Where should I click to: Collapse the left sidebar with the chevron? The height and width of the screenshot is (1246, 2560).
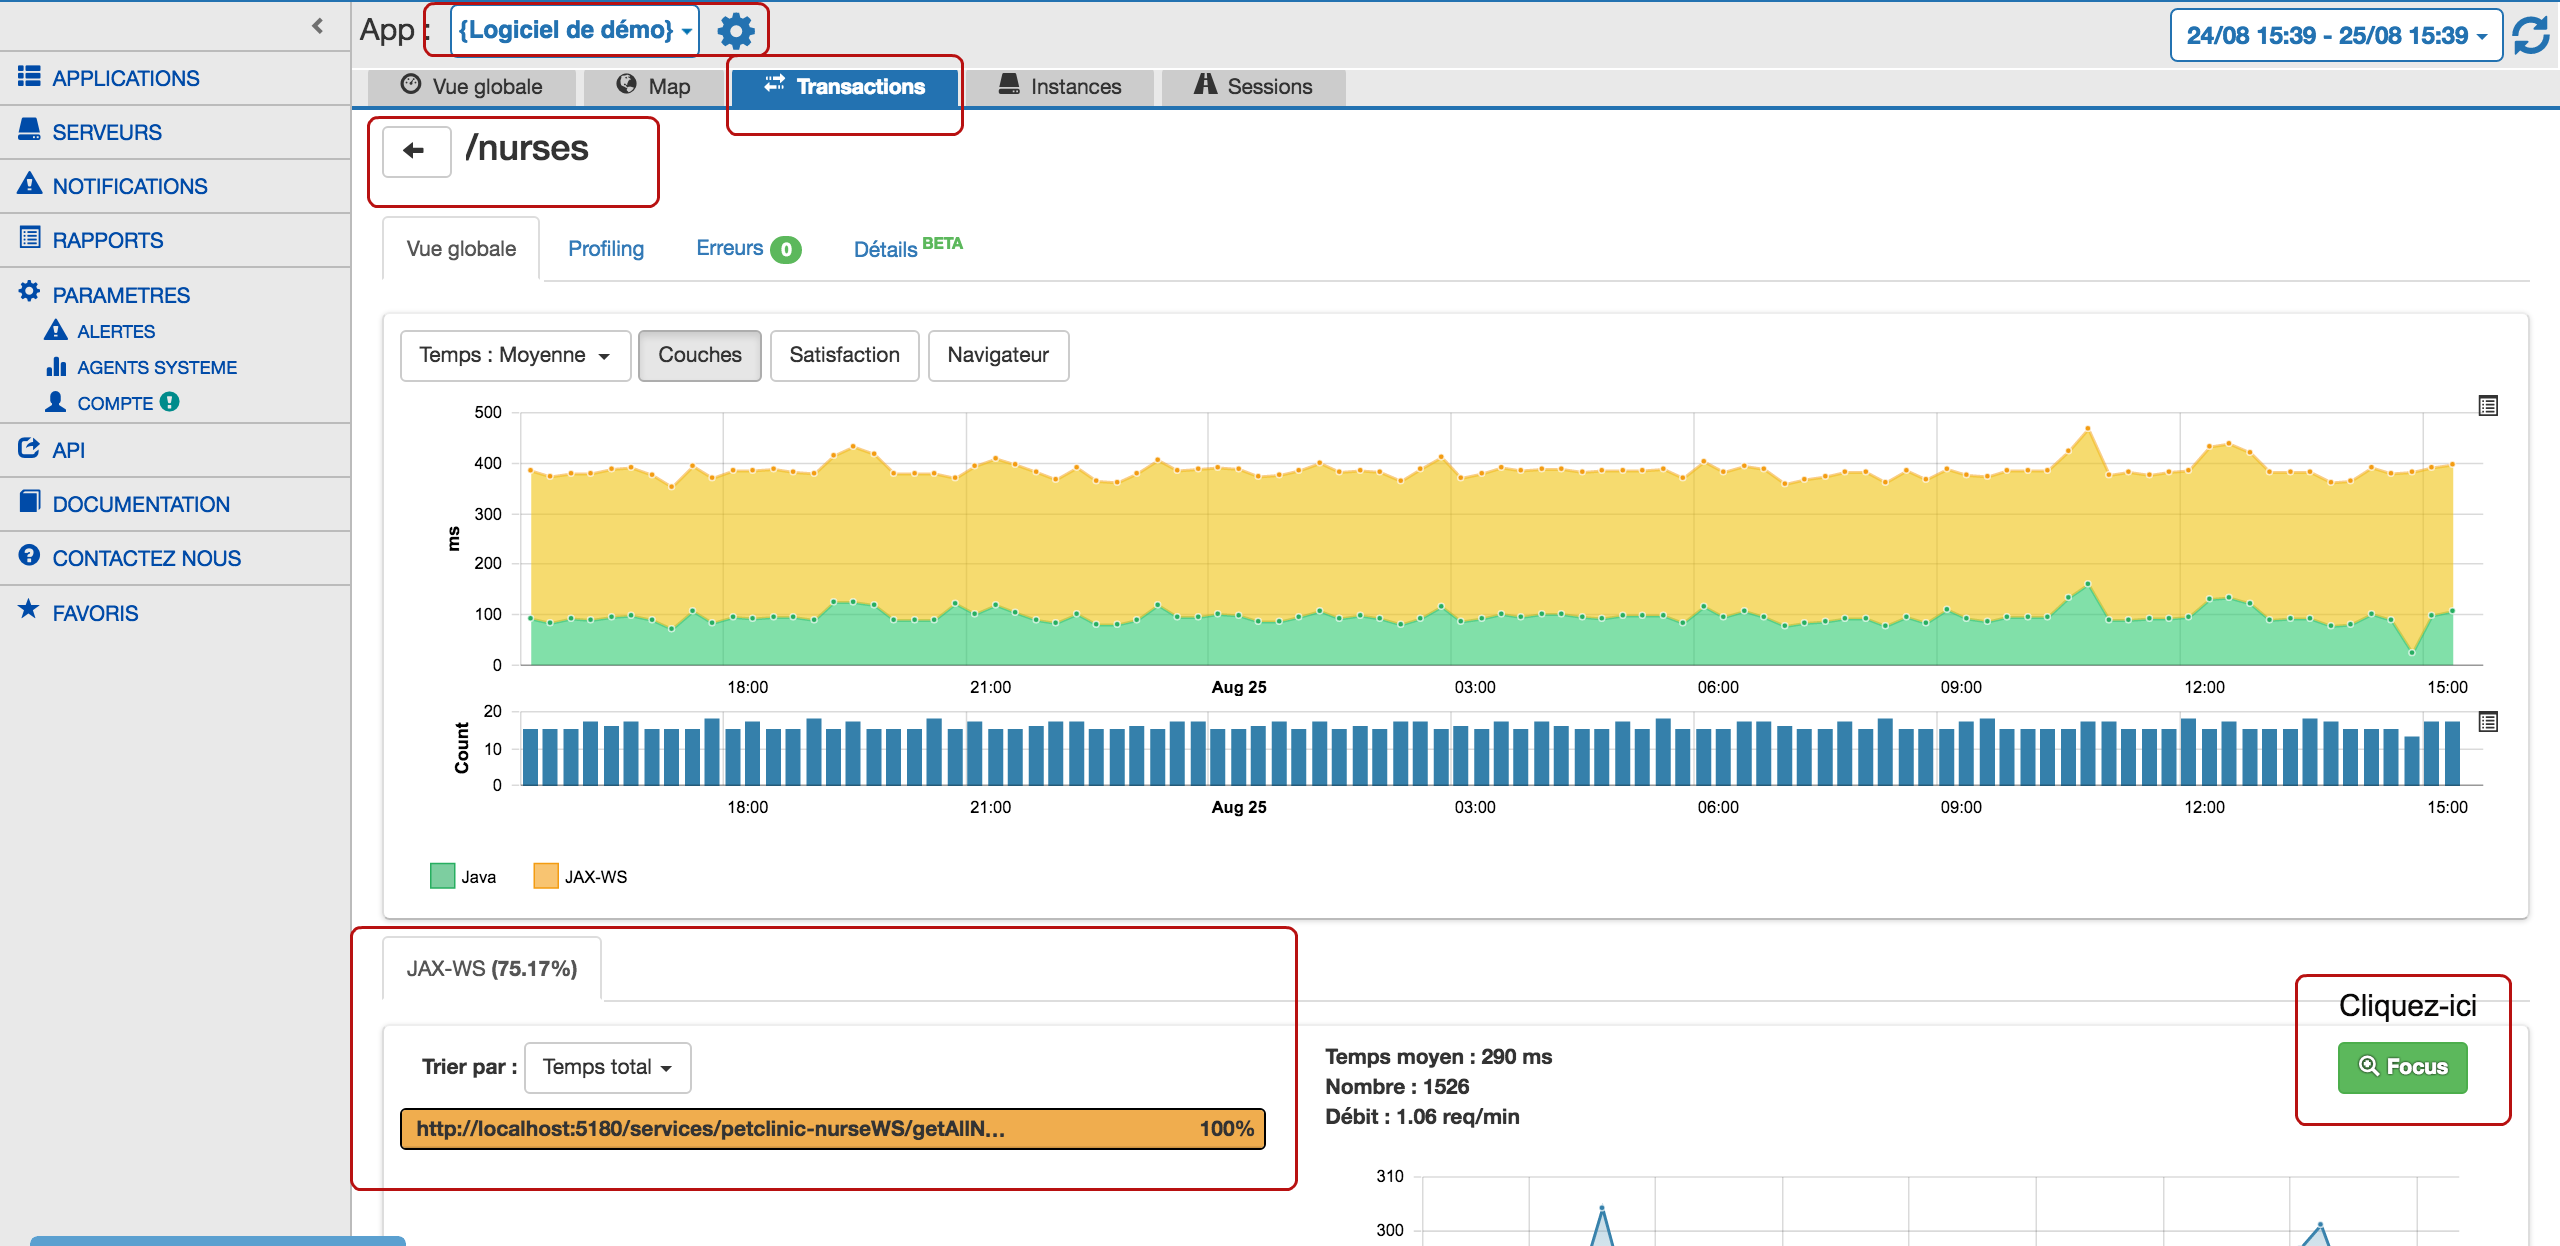(317, 25)
